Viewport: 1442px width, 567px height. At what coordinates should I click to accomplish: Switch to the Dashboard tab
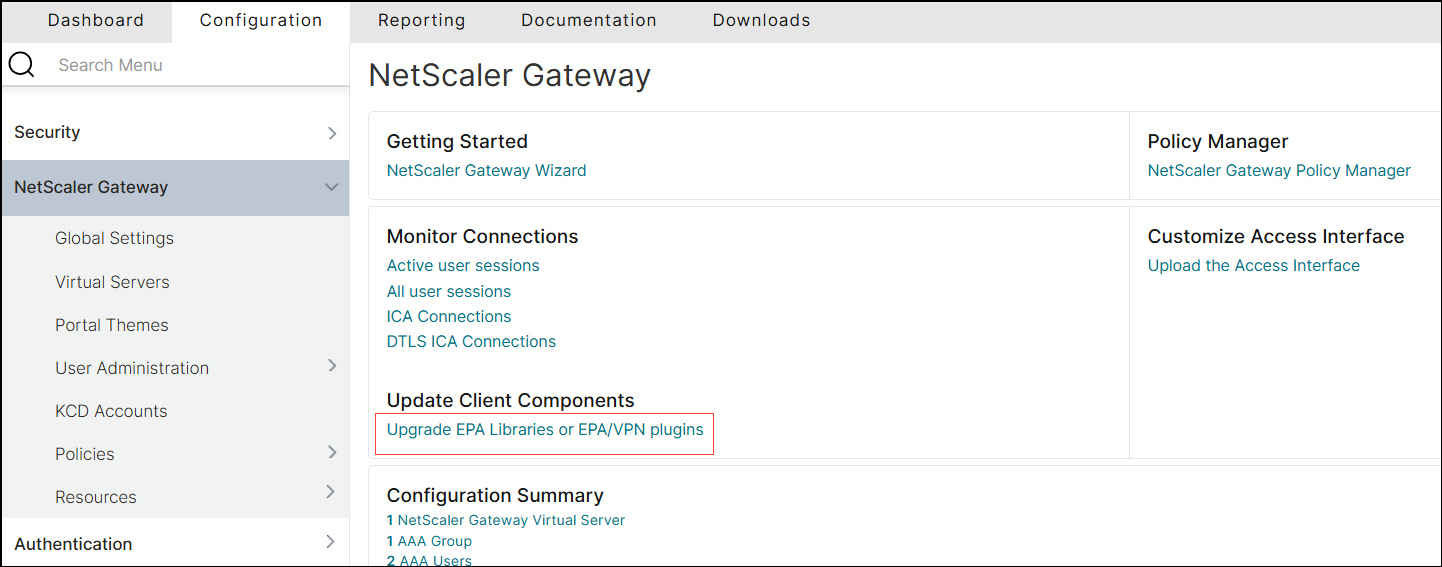coord(96,20)
